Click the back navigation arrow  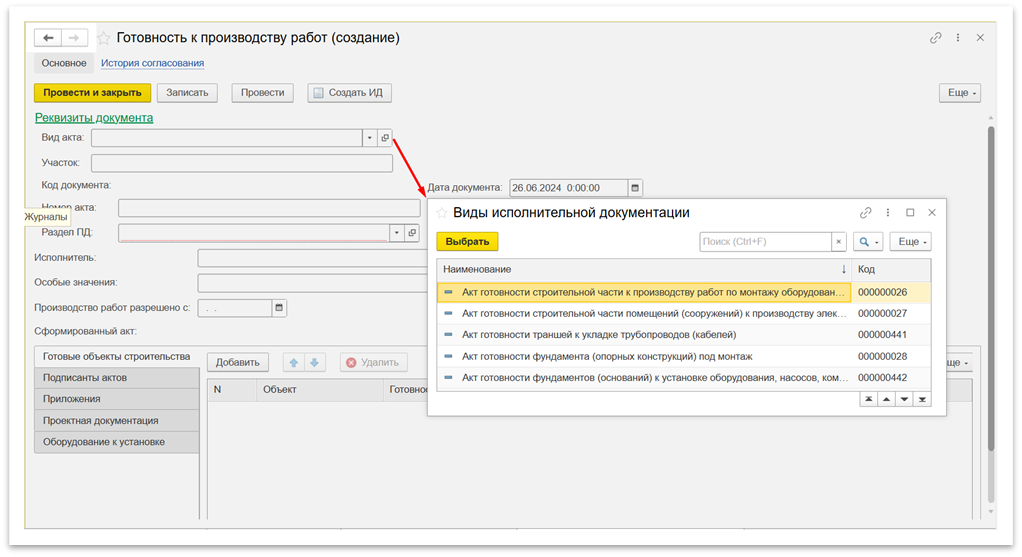pyautogui.click(x=48, y=38)
